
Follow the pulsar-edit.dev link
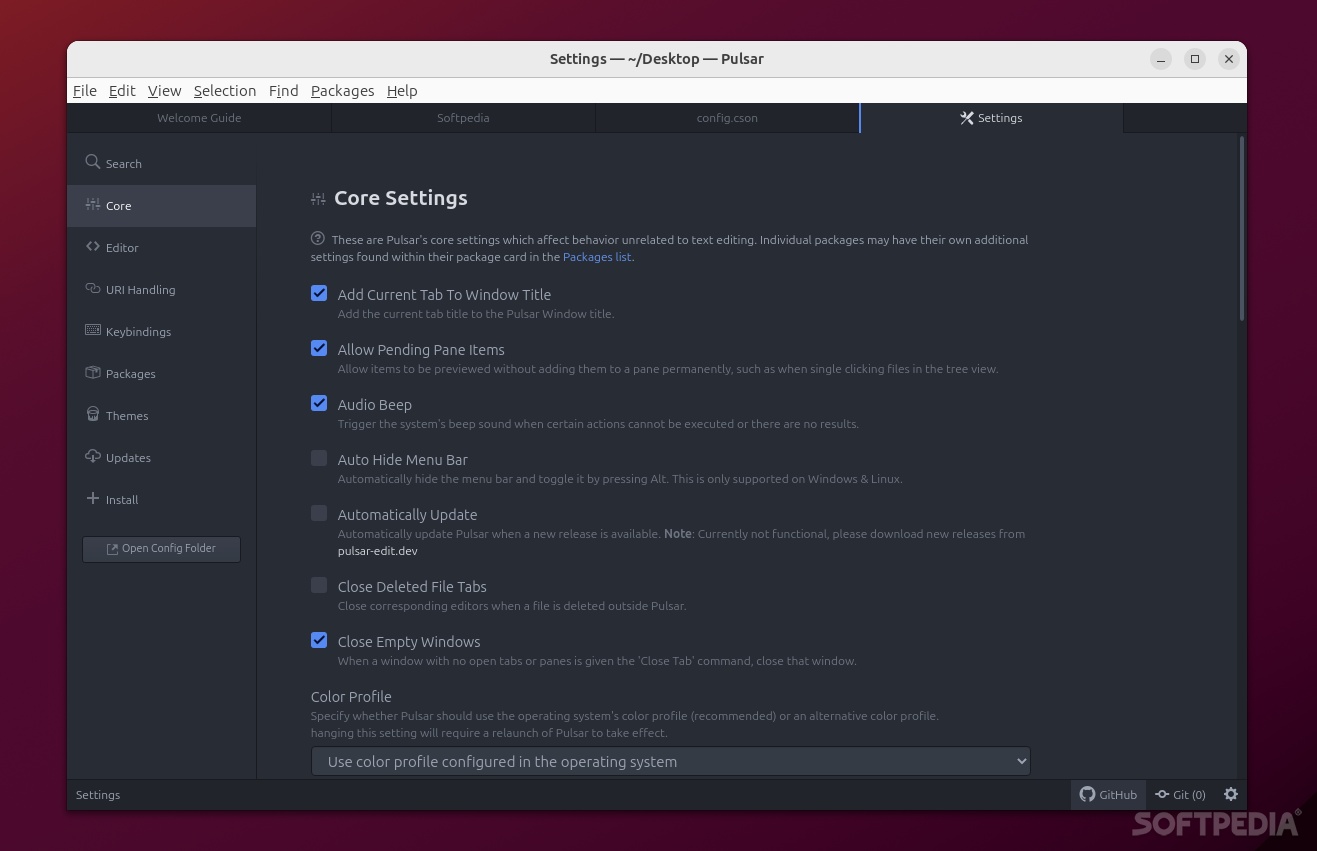[x=377, y=550]
